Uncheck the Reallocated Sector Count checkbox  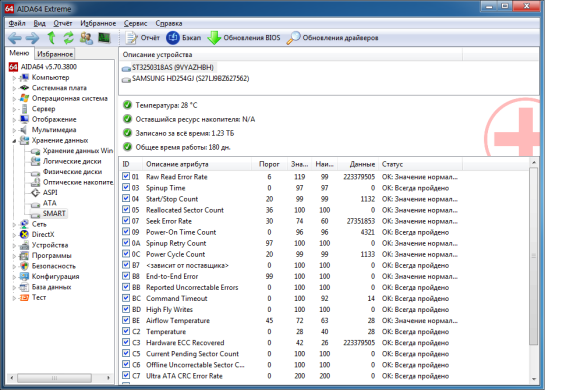126,210
